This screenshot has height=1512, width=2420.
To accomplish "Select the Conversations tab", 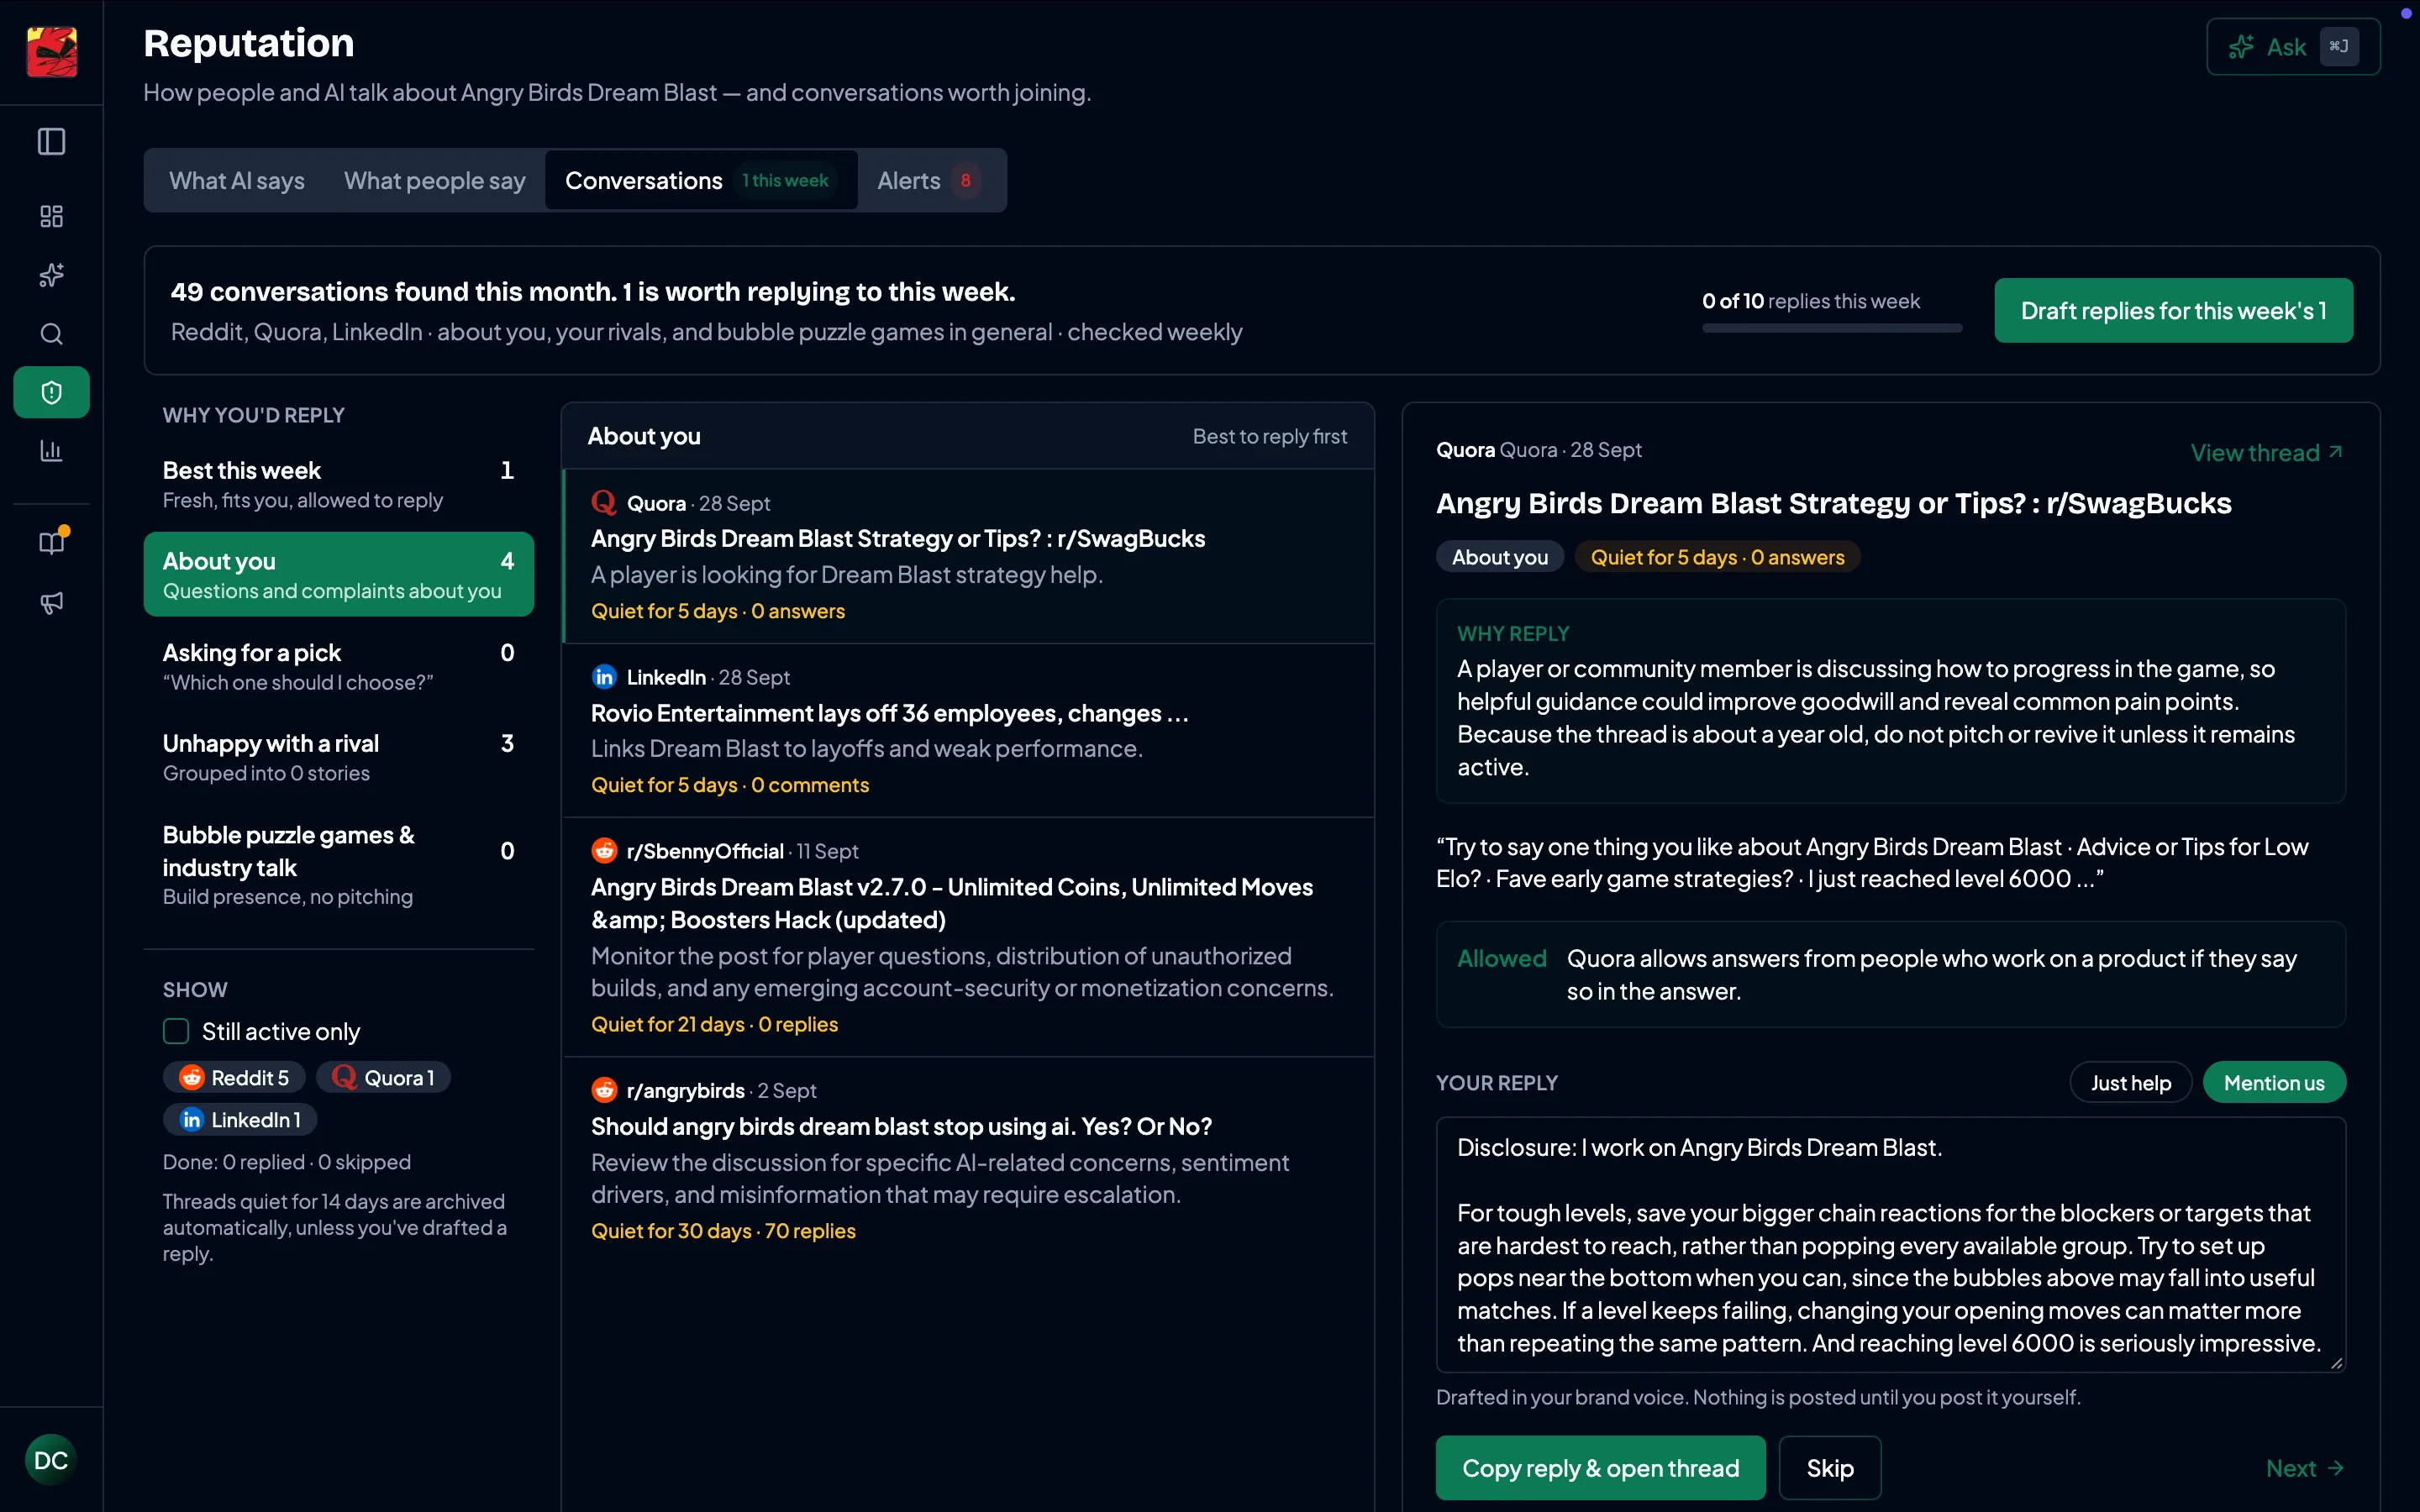I will 700,180.
